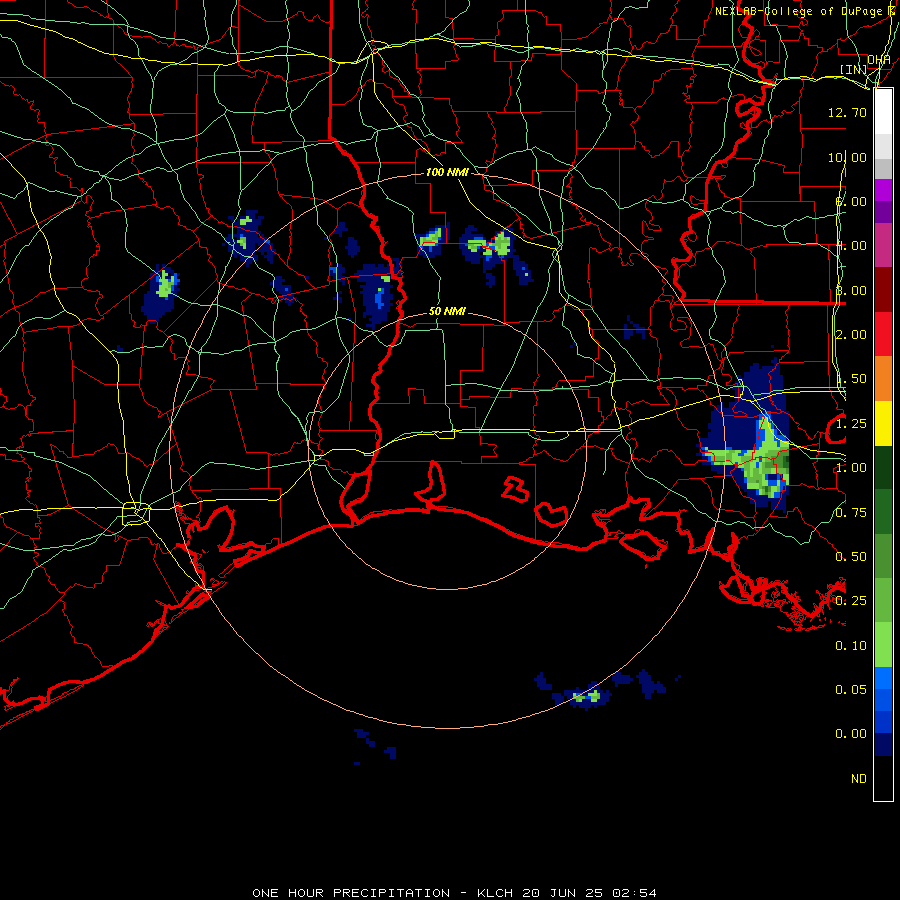Screen dimensions: 900x900
Task: Click the 50 NMI range ring label
Action: pos(447,312)
